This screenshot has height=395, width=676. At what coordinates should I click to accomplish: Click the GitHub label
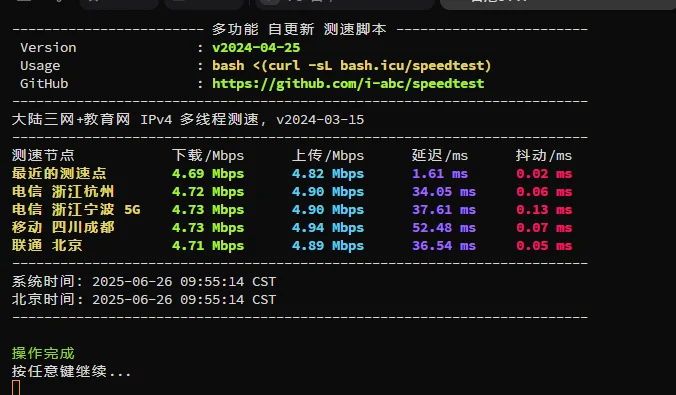pos(44,84)
